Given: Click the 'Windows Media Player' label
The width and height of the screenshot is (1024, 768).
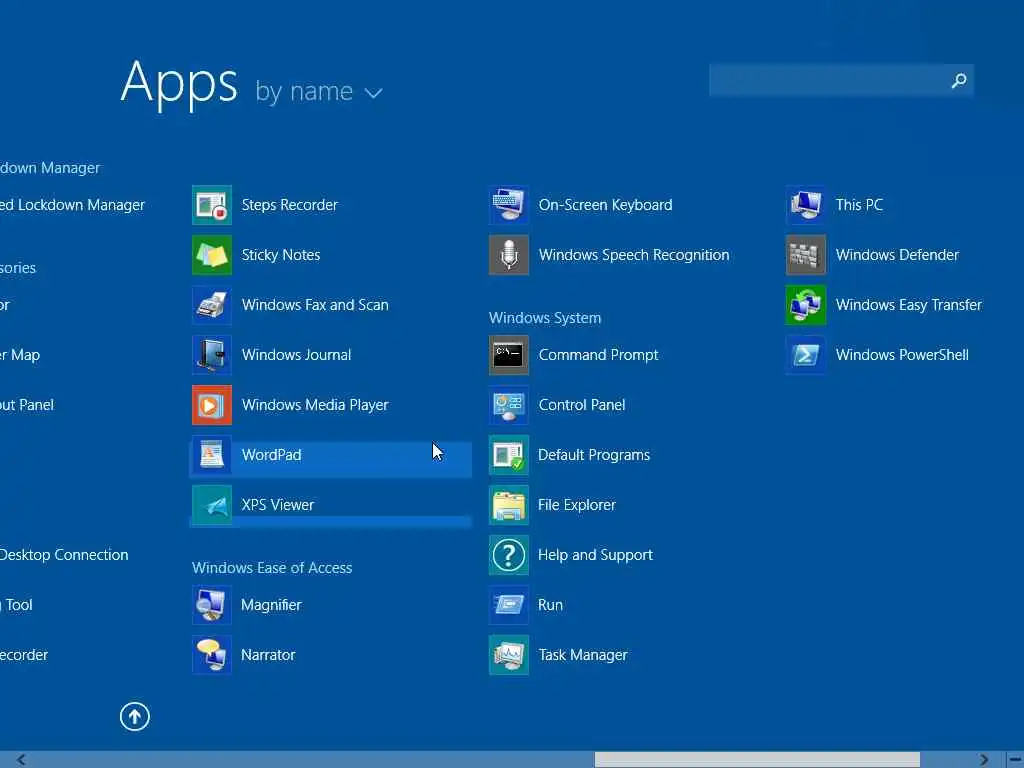Looking at the screenshot, I should [x=315, y=405].
